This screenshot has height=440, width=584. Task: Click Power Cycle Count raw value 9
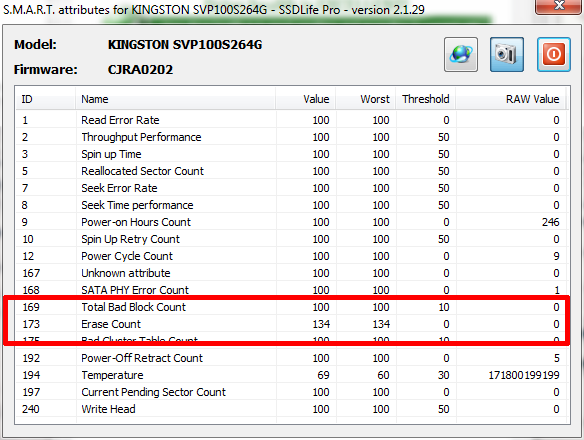[x=556, y=256]
